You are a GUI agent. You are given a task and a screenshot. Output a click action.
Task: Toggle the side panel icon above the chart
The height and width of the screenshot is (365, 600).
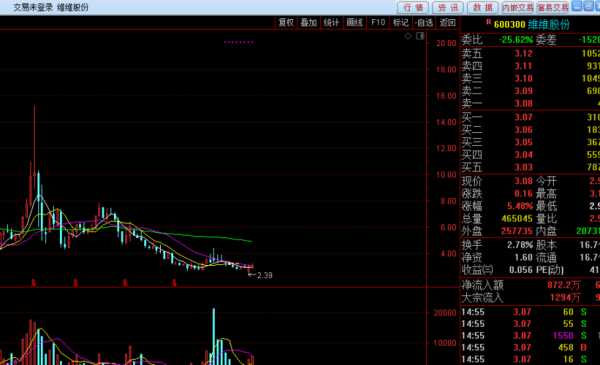point(420,36)
